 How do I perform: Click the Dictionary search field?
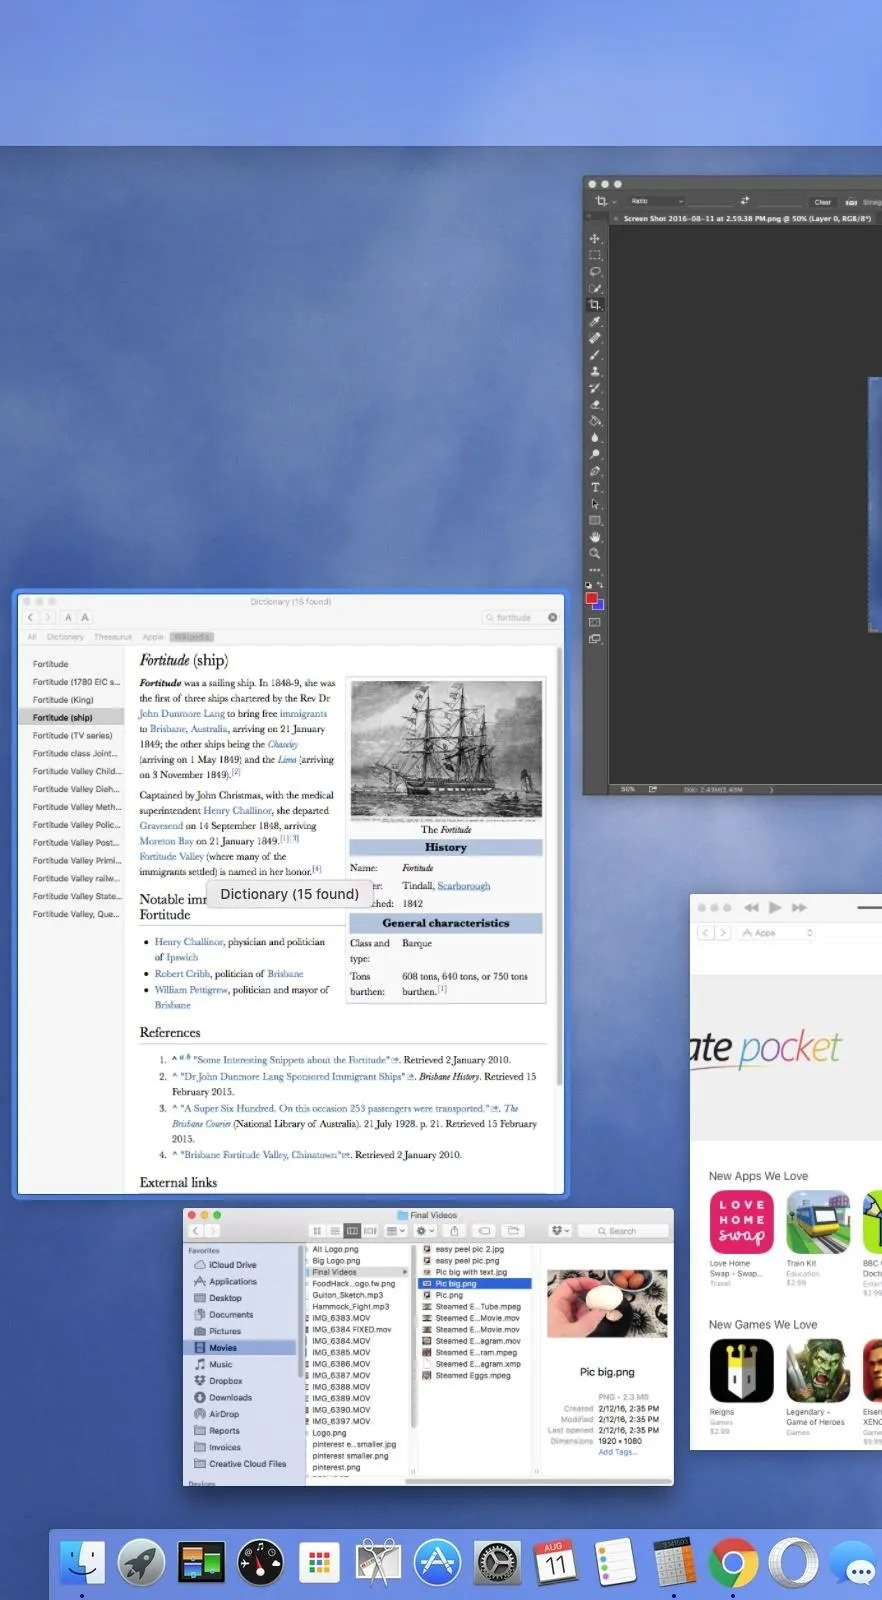(x=520, y=617)
